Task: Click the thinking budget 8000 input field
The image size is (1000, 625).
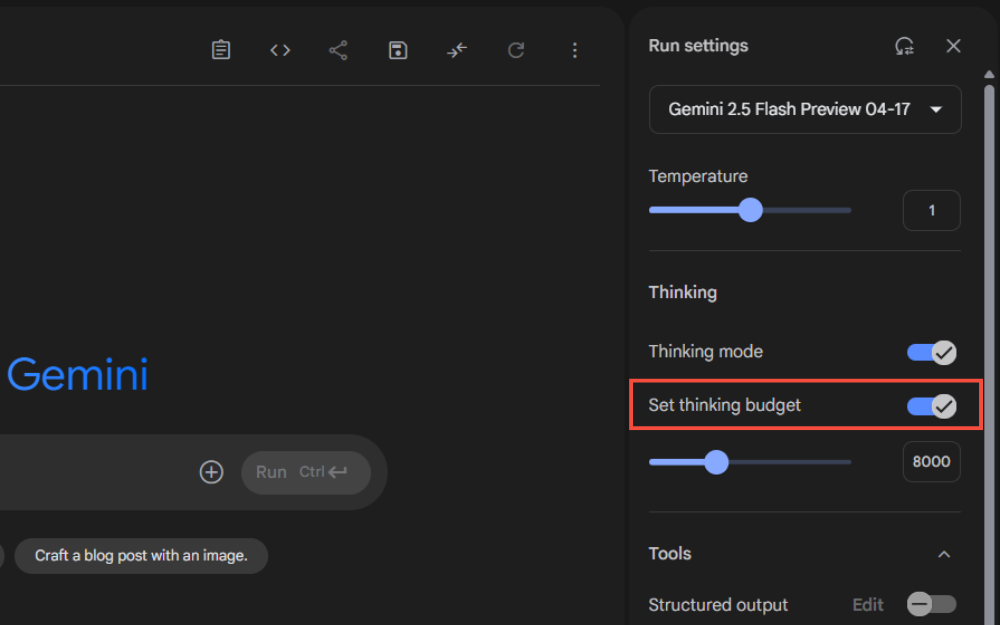Action: [x=932, y=462]
